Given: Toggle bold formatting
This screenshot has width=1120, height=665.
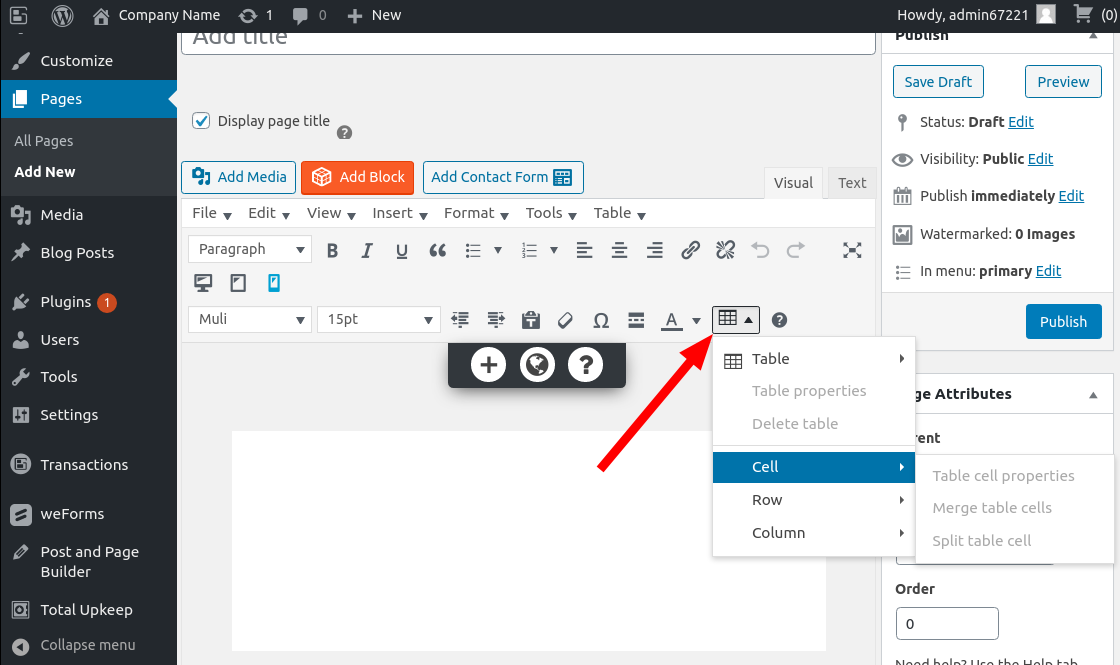Looking at the screenshot, I should tap(332, 250).
